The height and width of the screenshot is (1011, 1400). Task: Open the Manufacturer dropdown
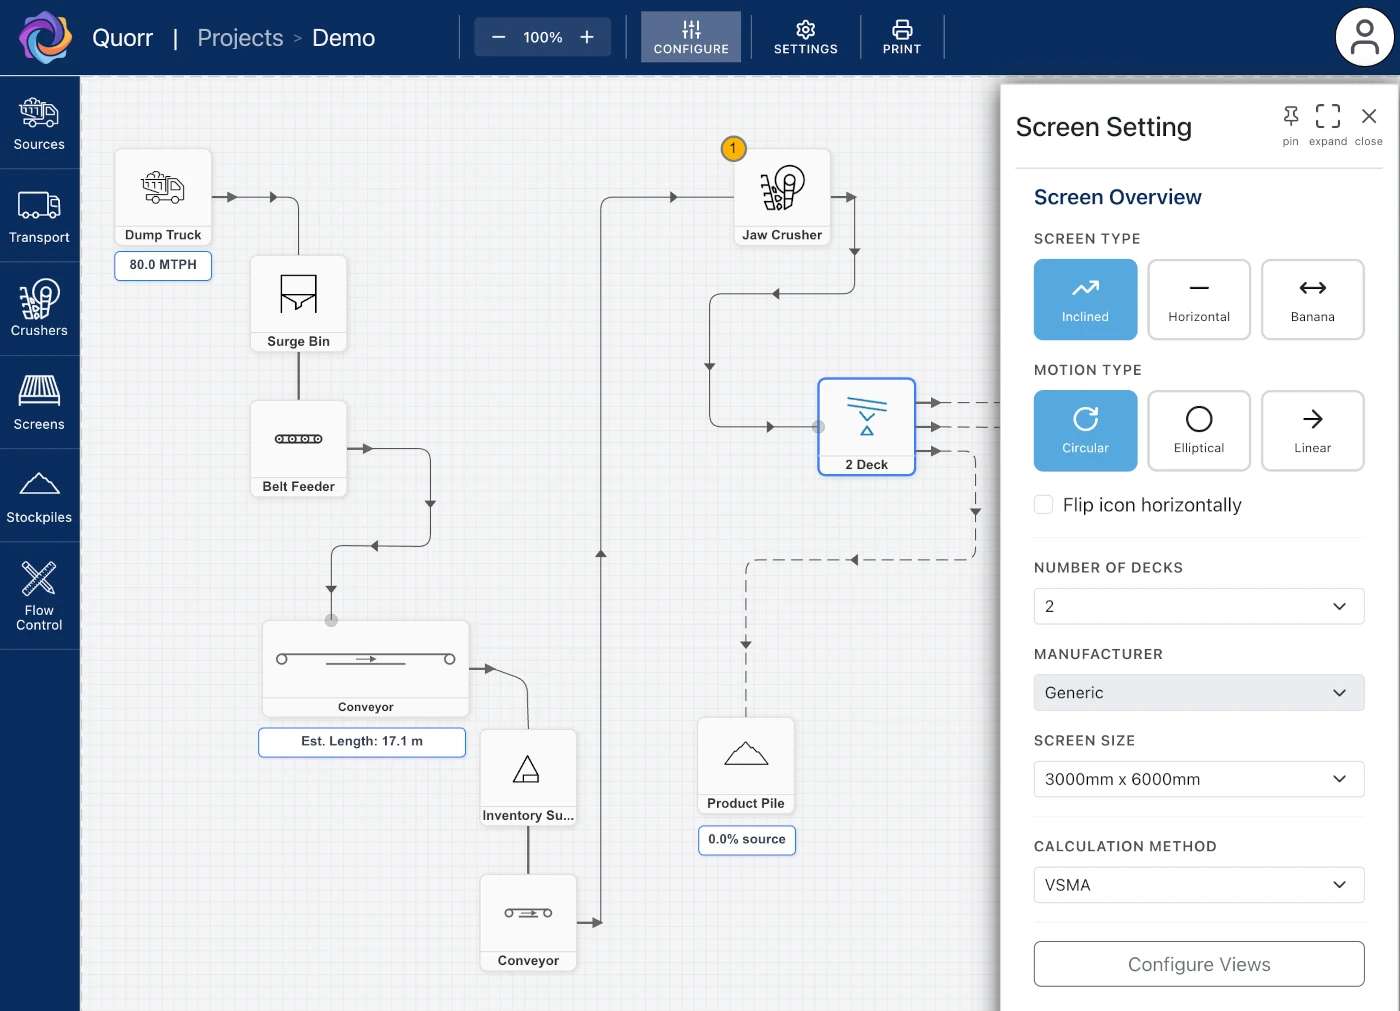(1199, 693)
